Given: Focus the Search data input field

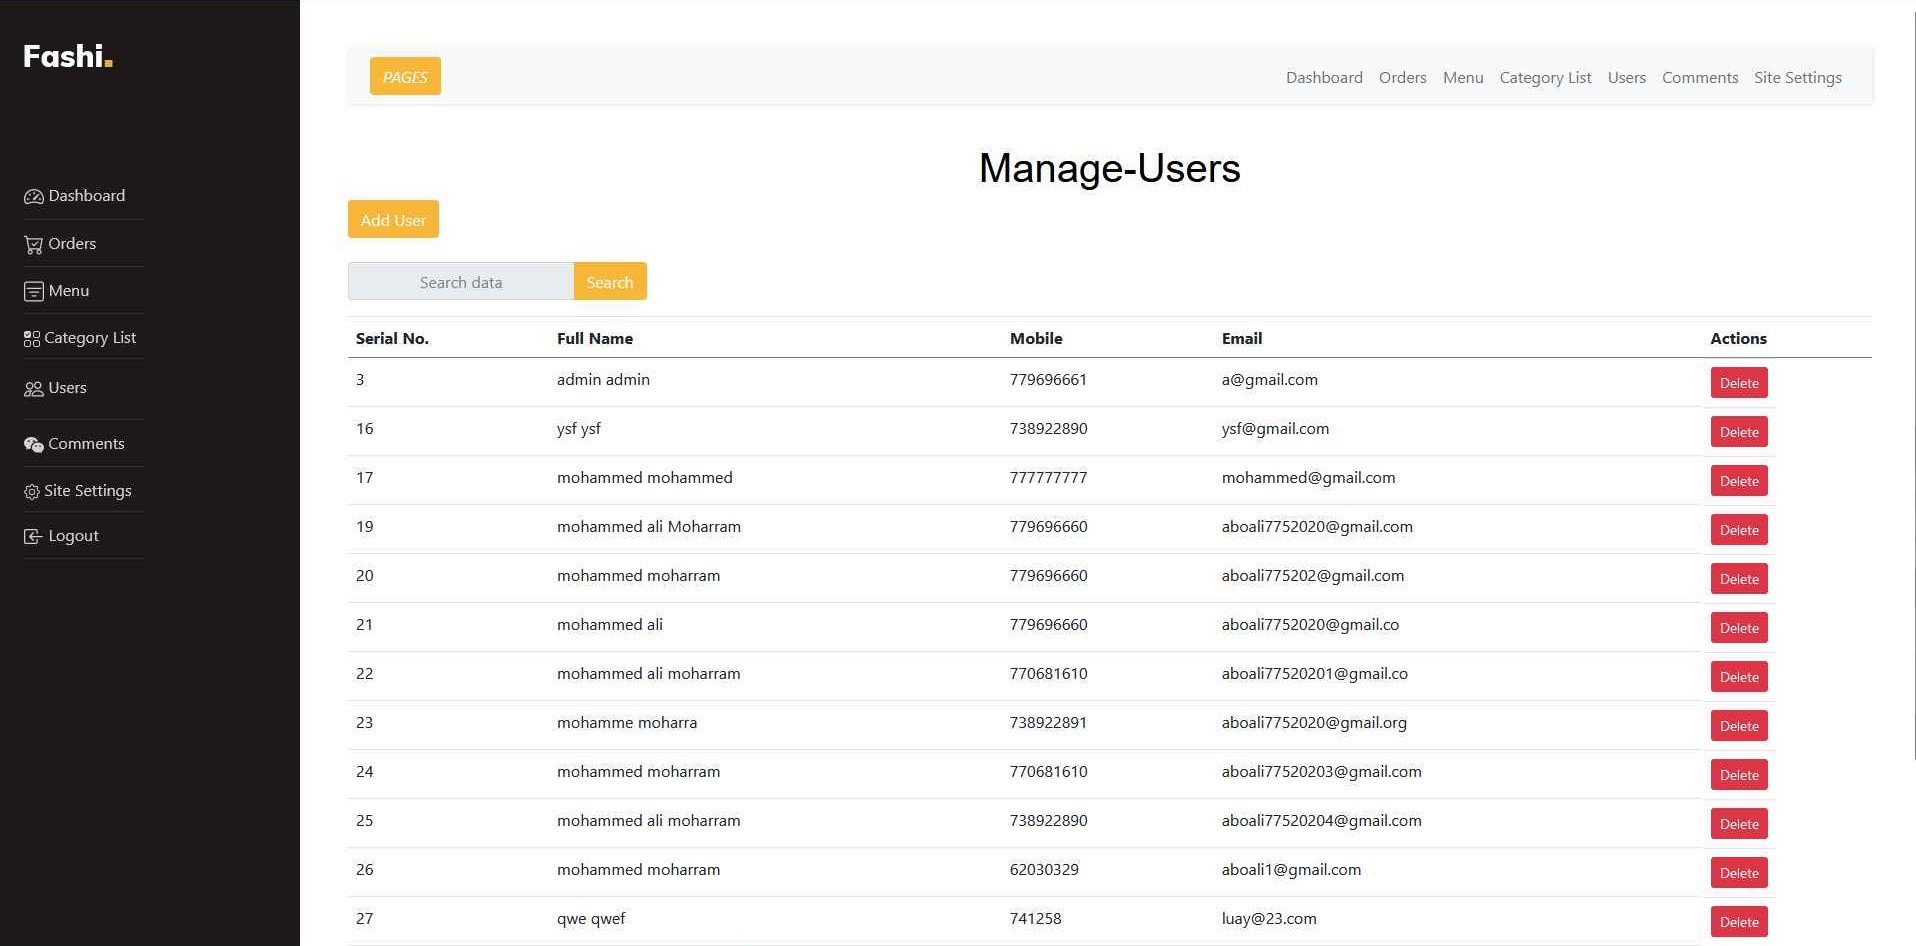Looking at the screenshot, I should click(x=461, y=282).
